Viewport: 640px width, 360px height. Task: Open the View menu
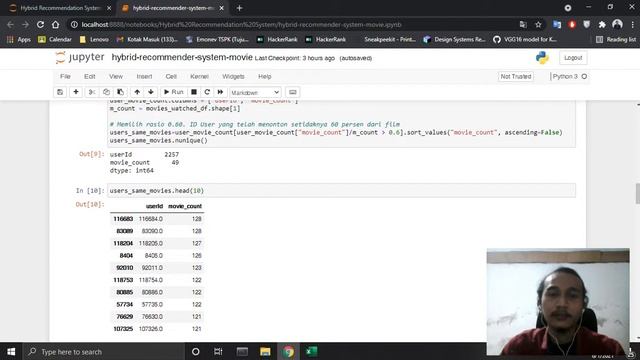(x=116, y=76)
